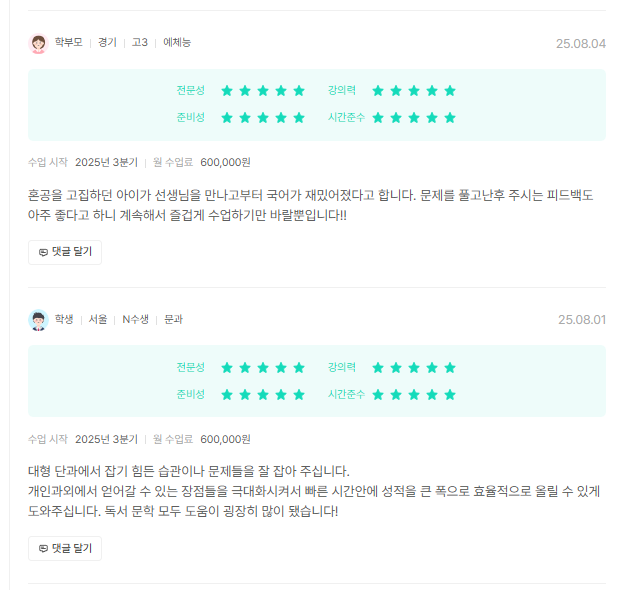Click the 시간준수 label in parent review
640x590 pixels.
346,117
